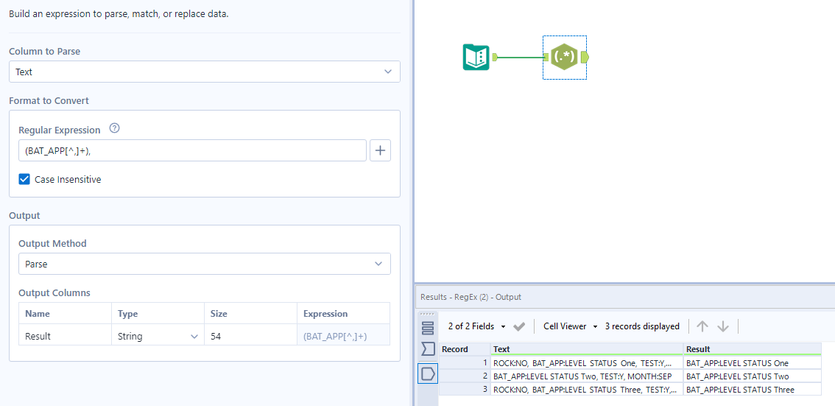835x406 pixels.
Task: Open the 2 of 2 Fields dropdown
Action: click(x=477, y=326)
